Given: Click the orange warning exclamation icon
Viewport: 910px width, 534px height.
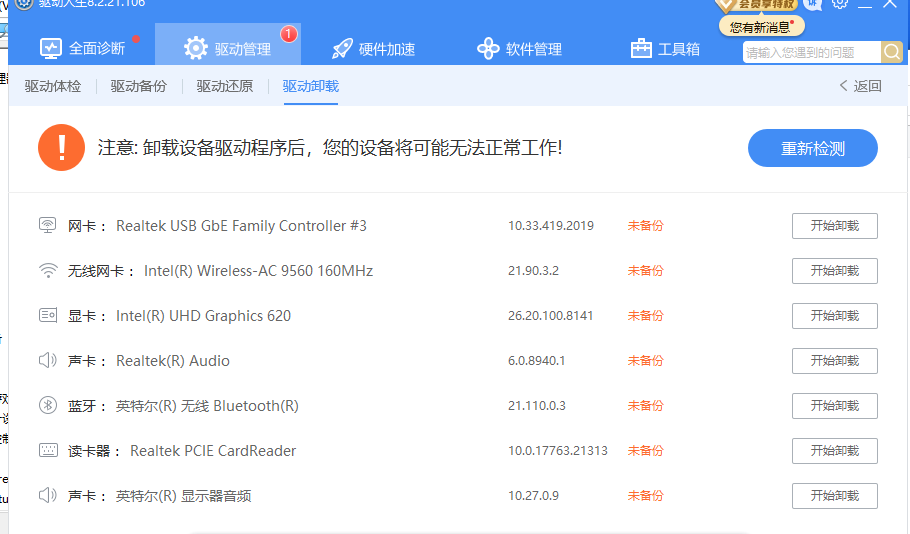Looking at the screenshot, I should coord(62,147).
